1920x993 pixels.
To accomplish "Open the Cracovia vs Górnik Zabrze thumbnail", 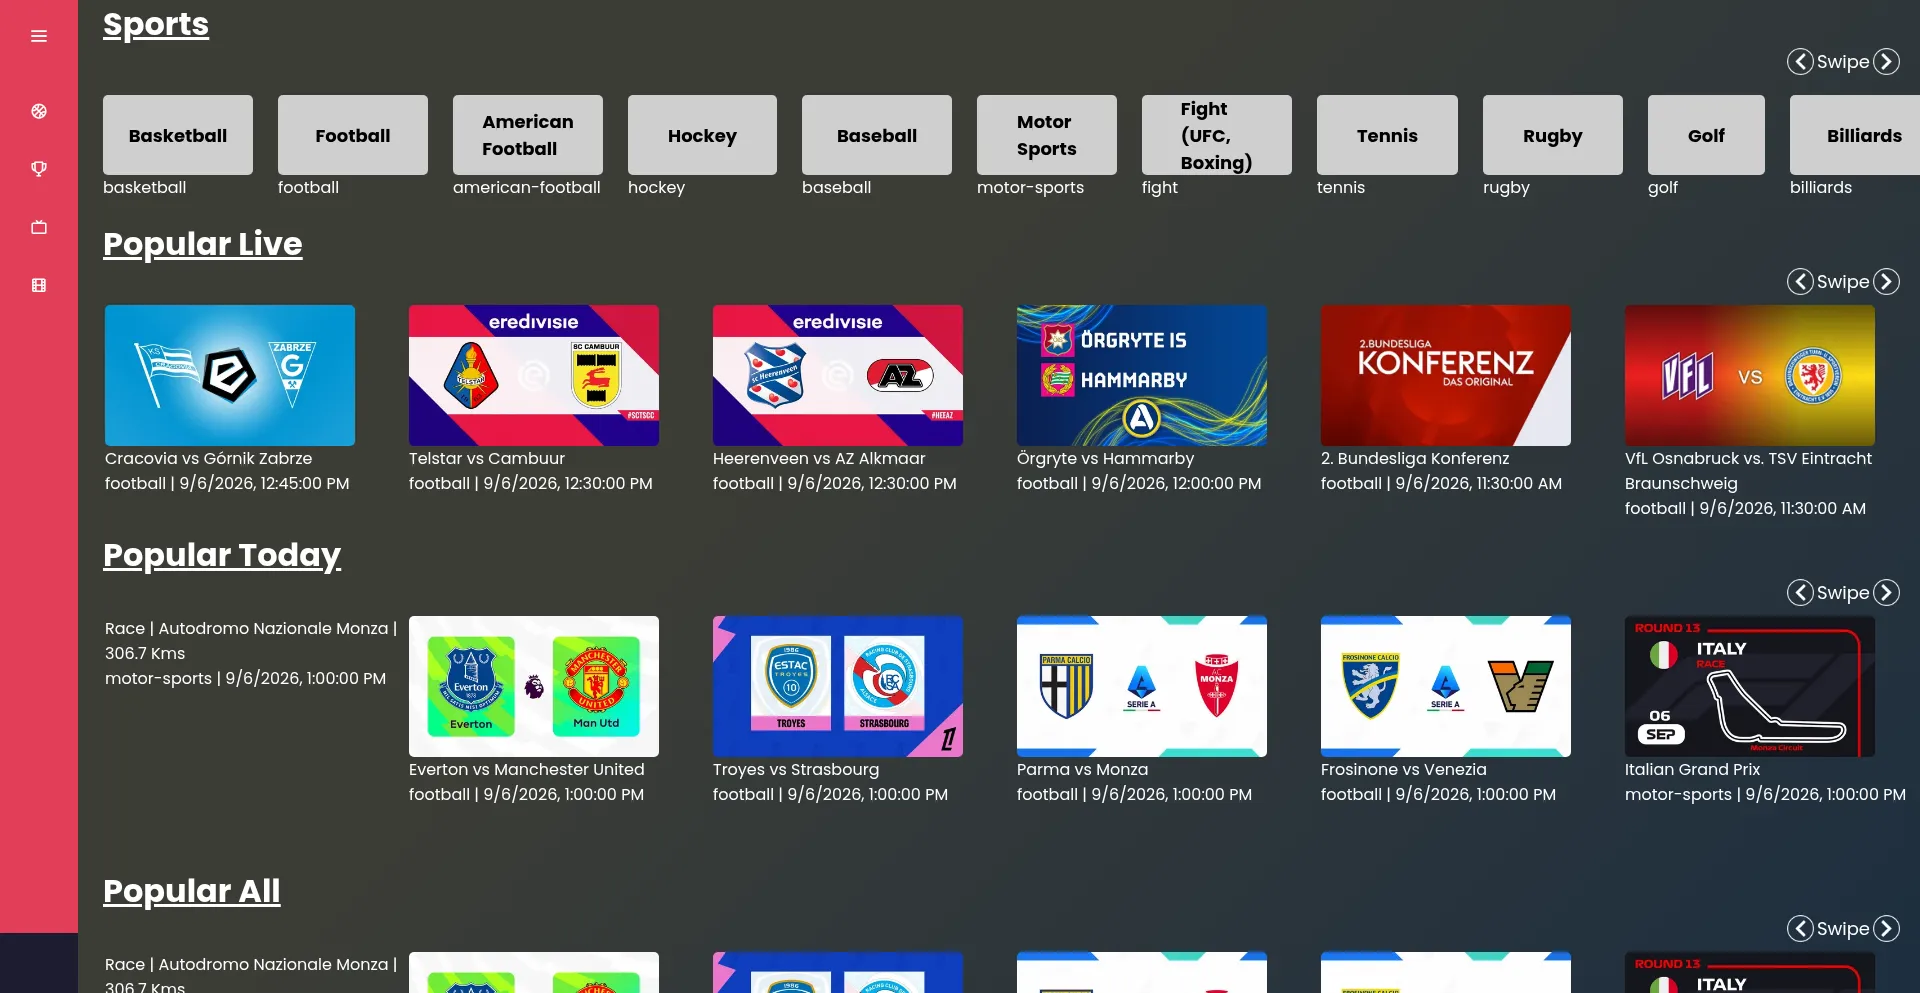I will click(230, 375).
